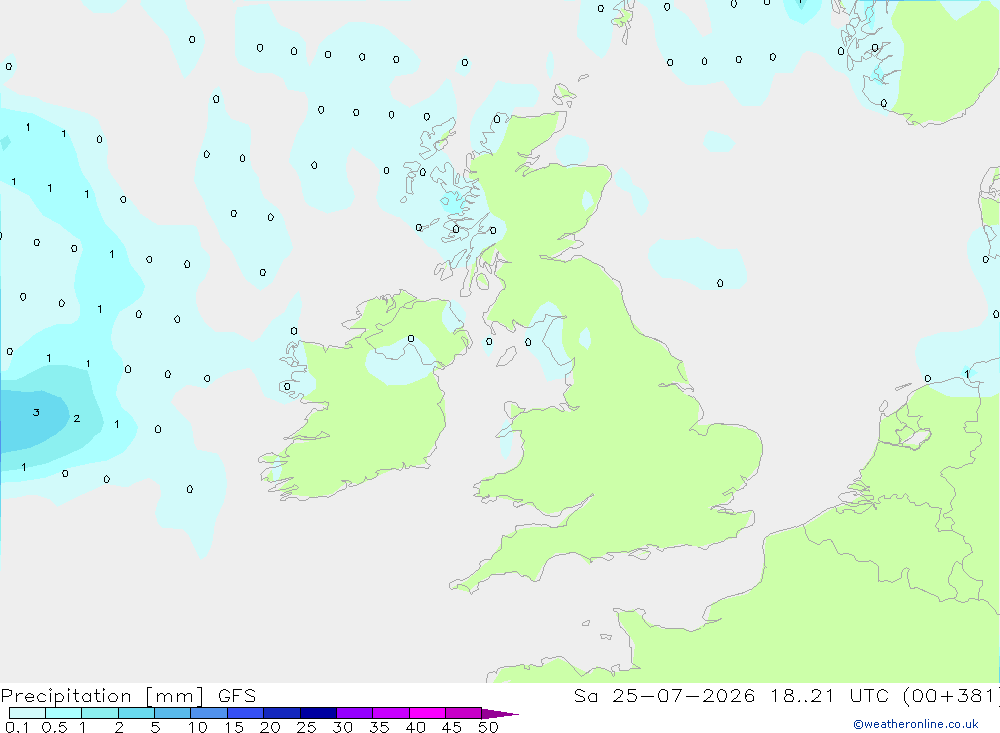This screenshot has height=733, width=1000.
Task: Click the legend value 50
Action: point(488,727)
